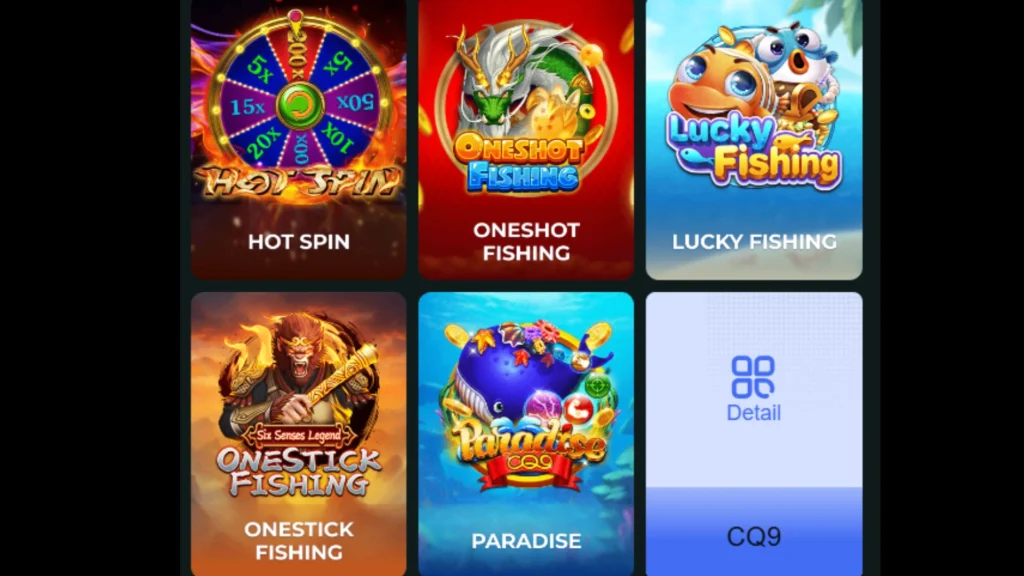Click the green spin button in wheel center
The height and width of the screenshot is (576, 1024).
[x=300, y=106]
